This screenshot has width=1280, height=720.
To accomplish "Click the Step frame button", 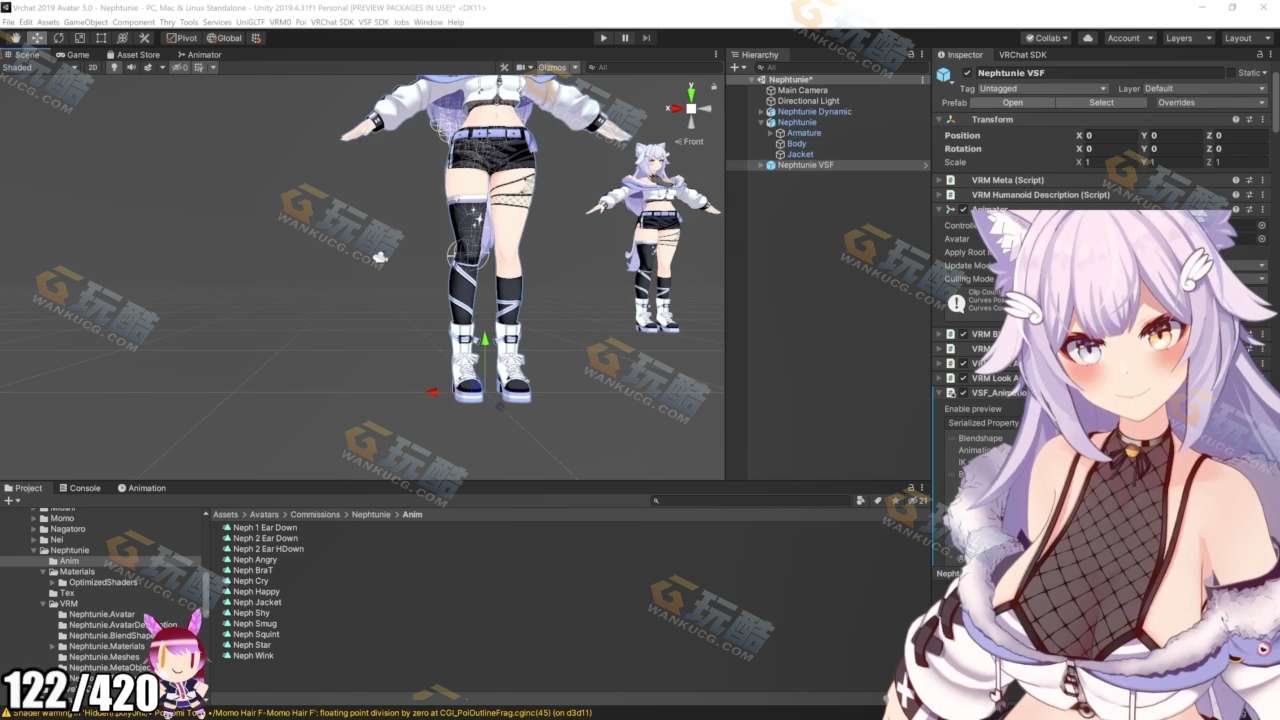I will [646, 38].
